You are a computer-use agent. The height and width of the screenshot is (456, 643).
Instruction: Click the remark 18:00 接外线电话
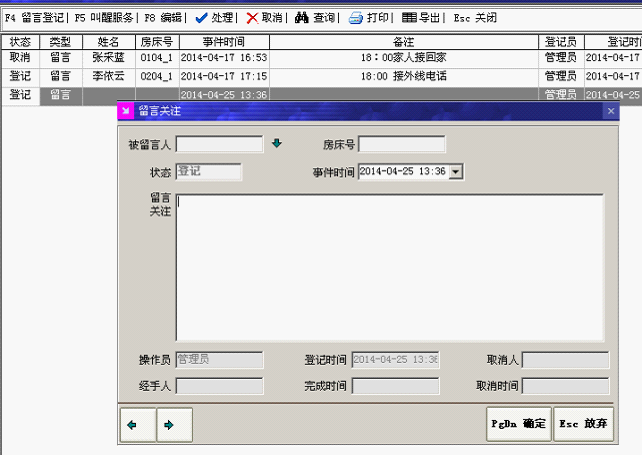(x=404, y=76)
